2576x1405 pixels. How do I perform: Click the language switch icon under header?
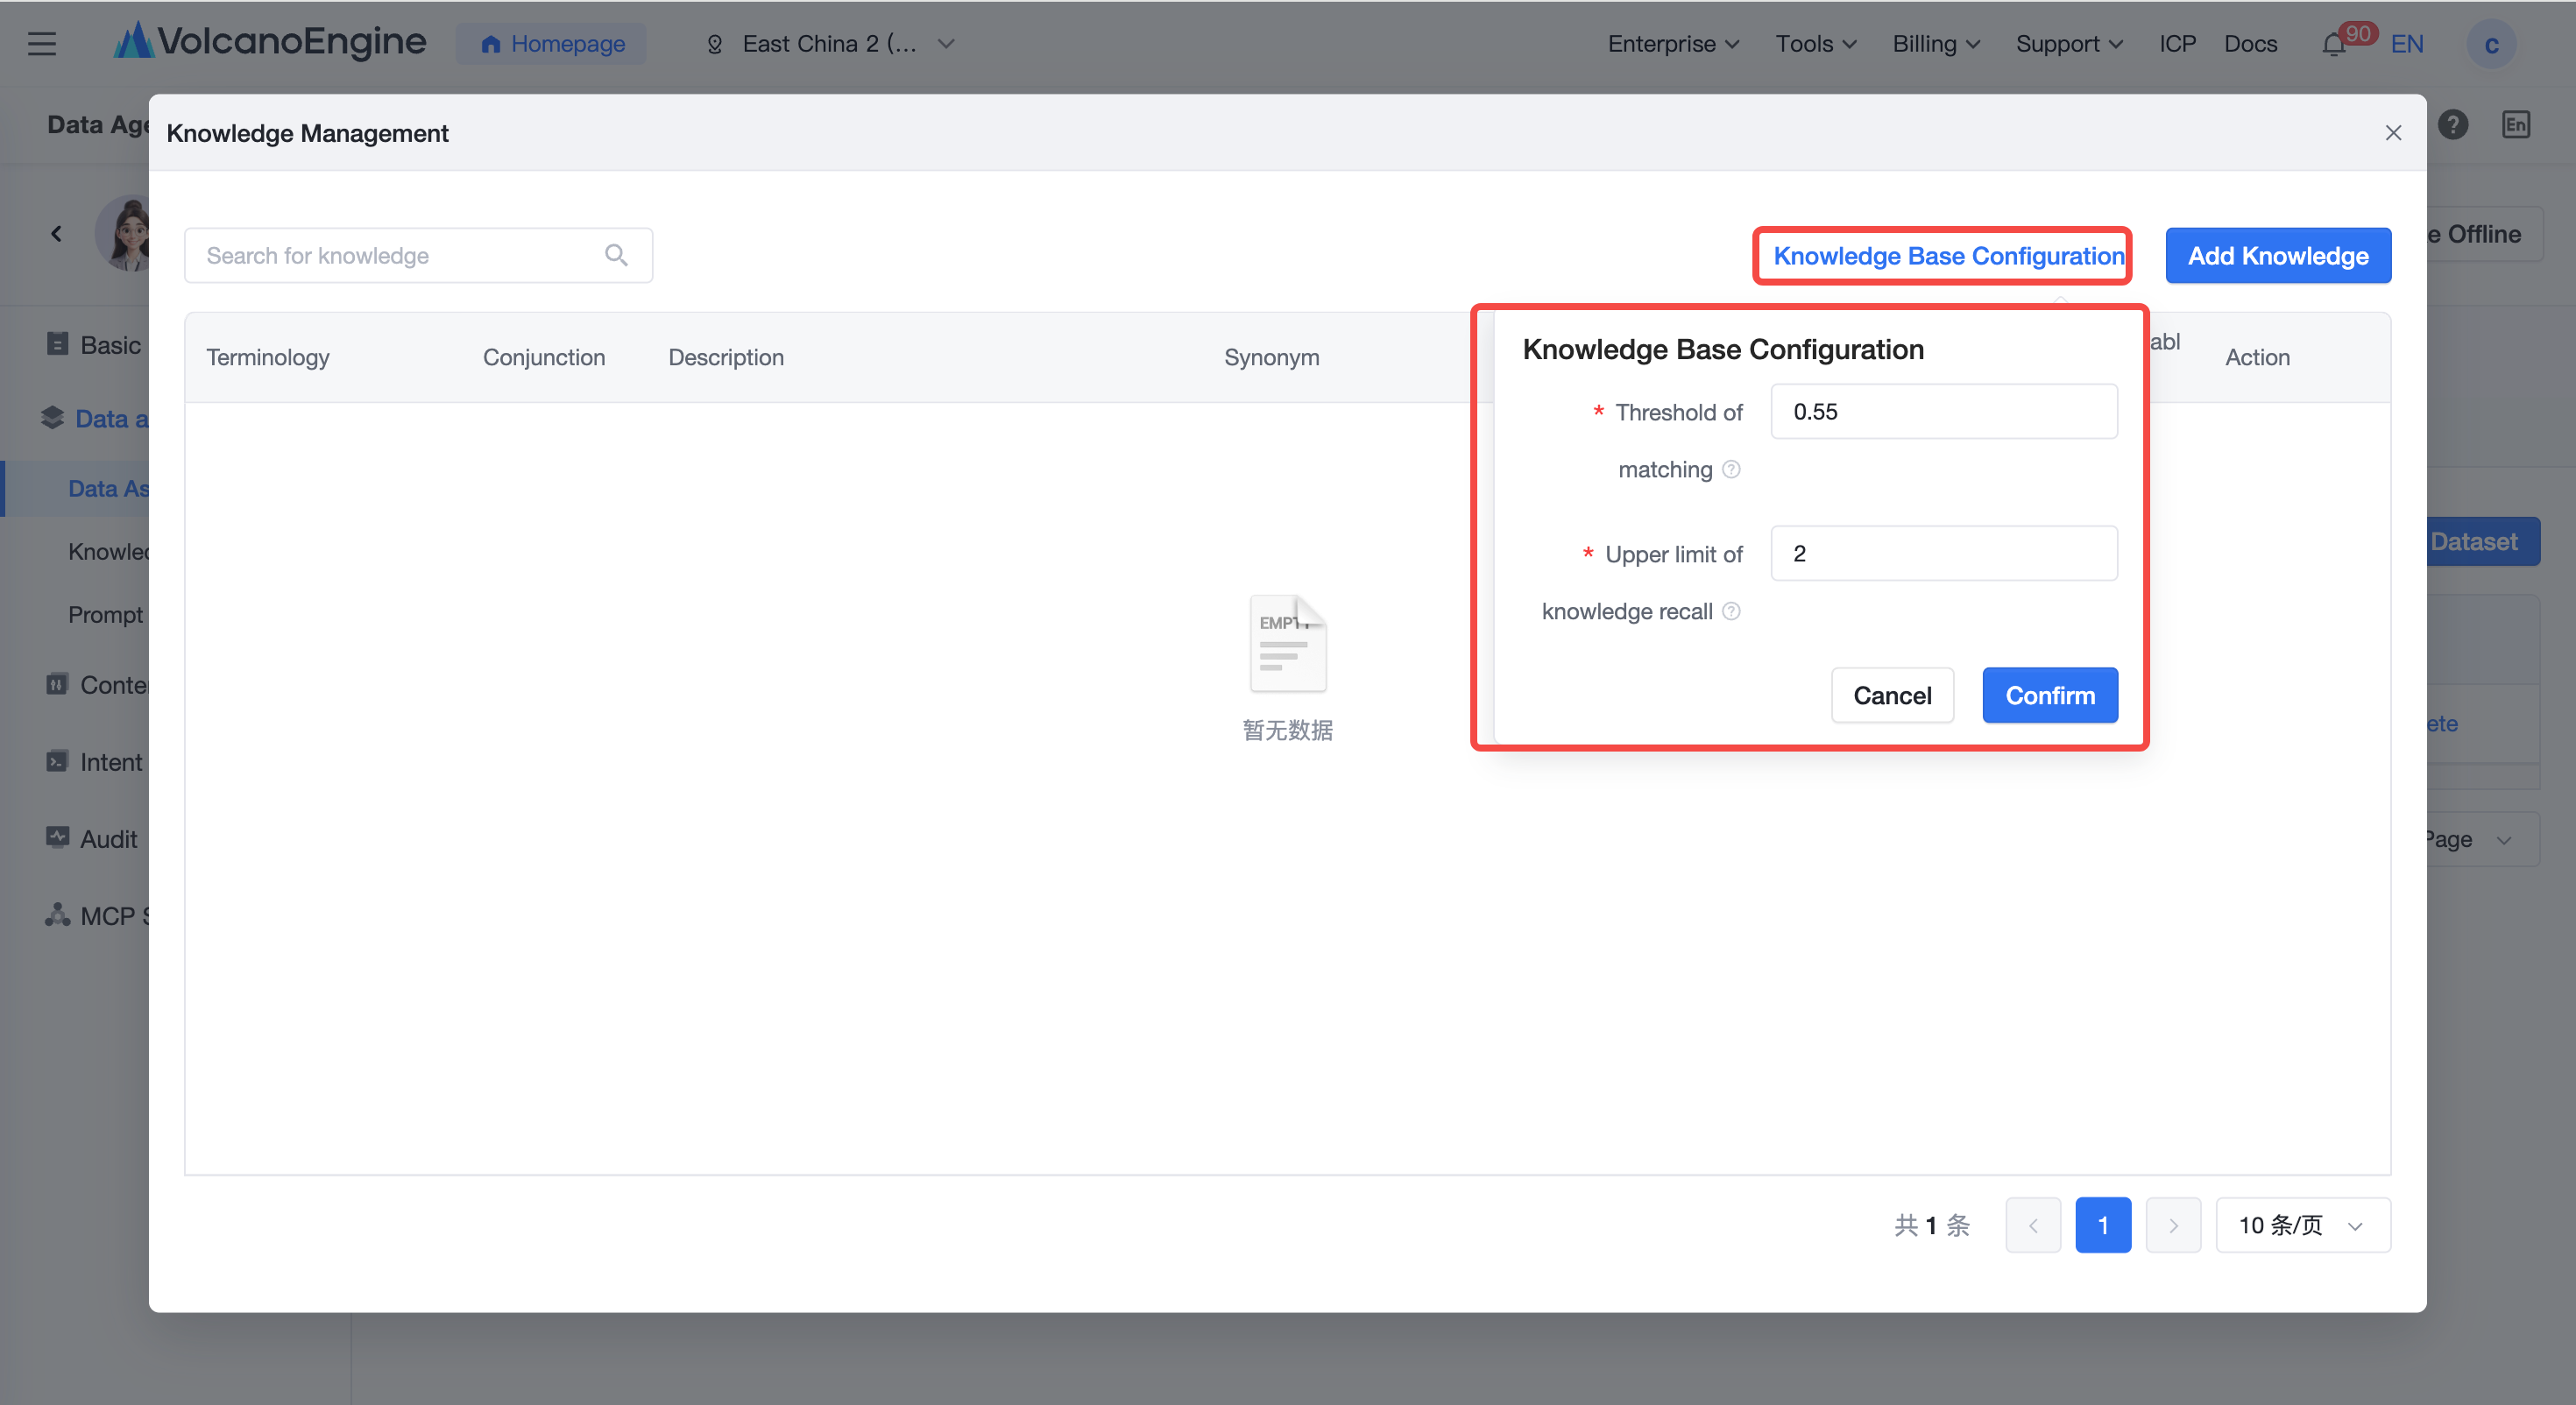pyautogui.click(x=2516, y=125)
